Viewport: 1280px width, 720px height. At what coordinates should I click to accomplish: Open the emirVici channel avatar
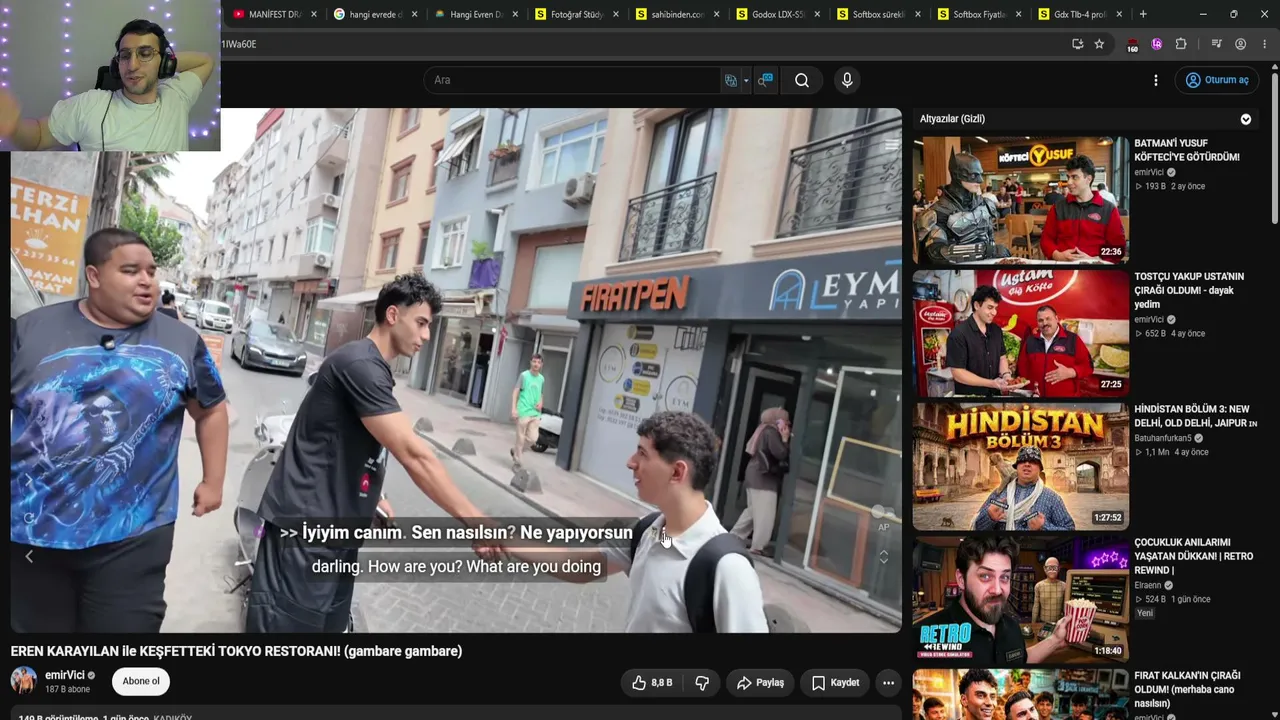(24, 681)
